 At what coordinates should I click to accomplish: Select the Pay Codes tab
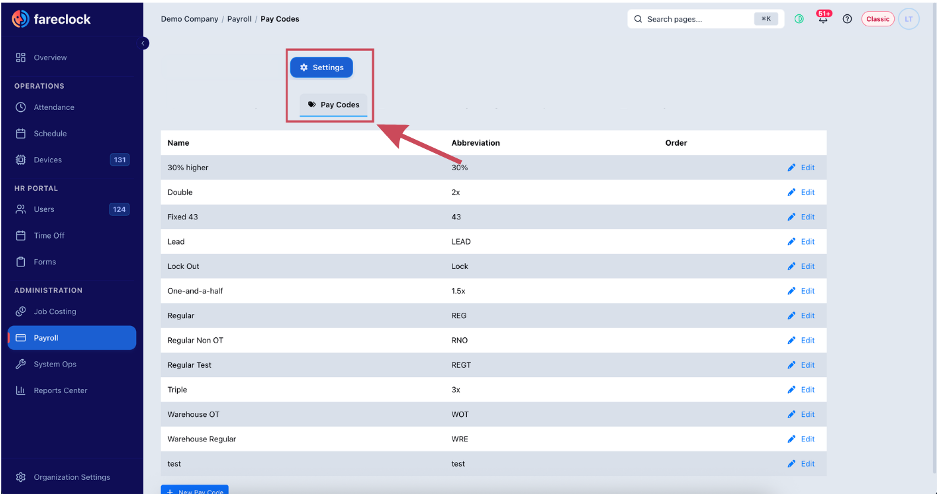(333, 105)
